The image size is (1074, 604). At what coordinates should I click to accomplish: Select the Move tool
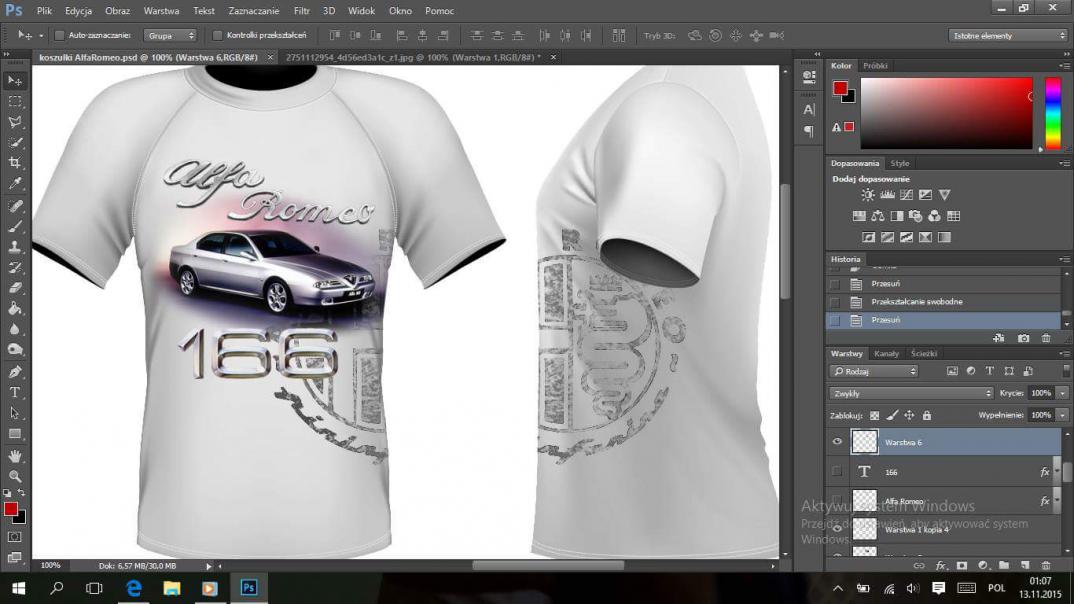(14, 81)
